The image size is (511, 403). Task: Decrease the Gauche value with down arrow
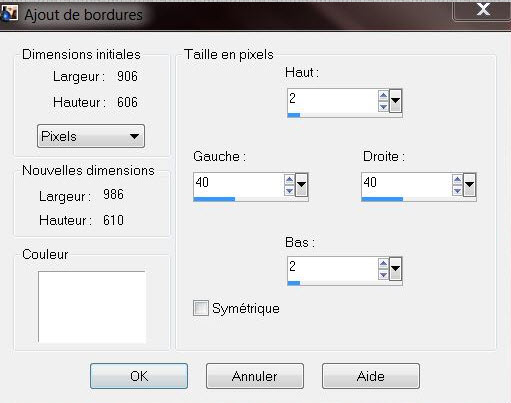click(x=289, y=191)
